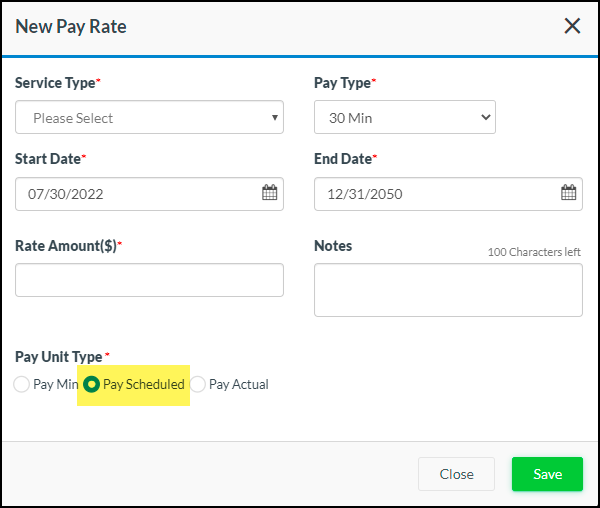Click the 100 Characters left counter
This screenshot has height=508, width=600.
(x=534, y=252)
